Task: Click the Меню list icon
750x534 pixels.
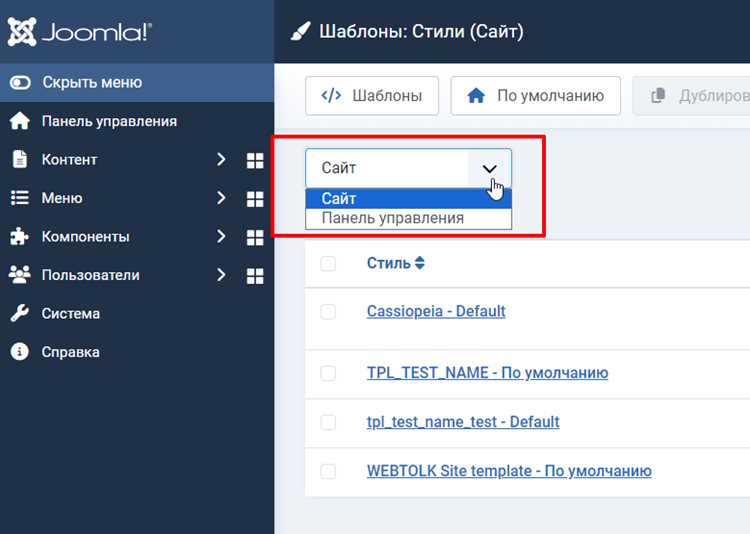Action: [20, 198]
